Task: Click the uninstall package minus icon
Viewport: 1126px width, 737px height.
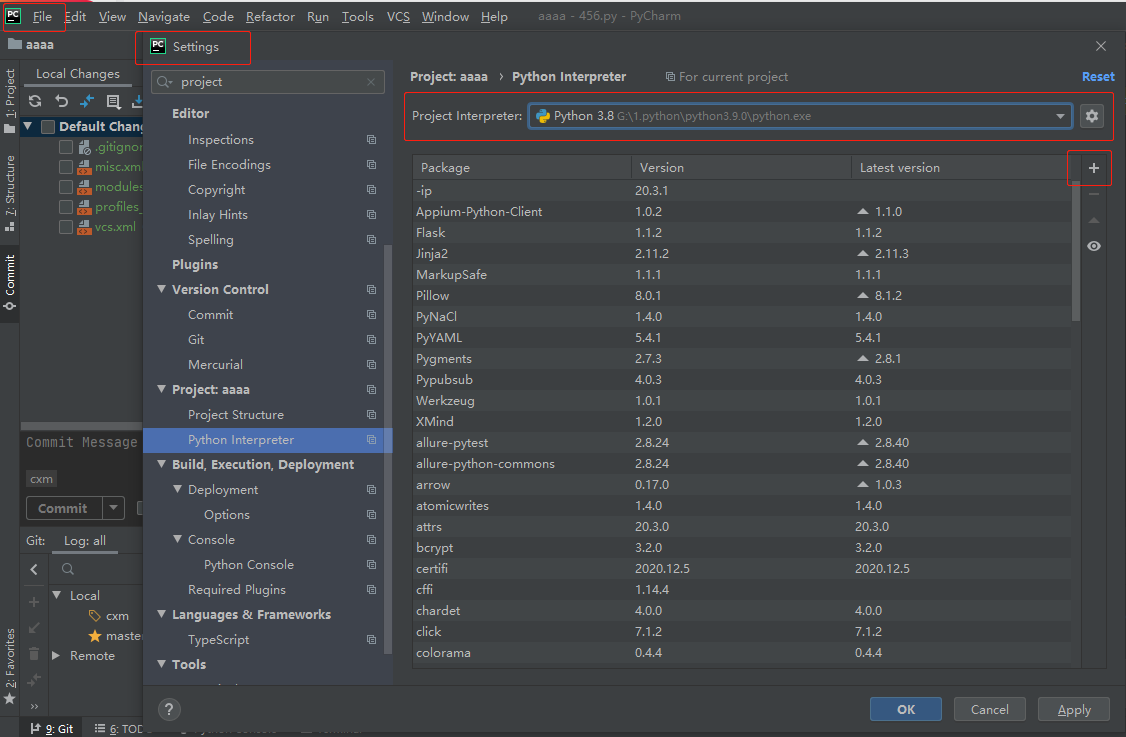Action: point(1093,194)
